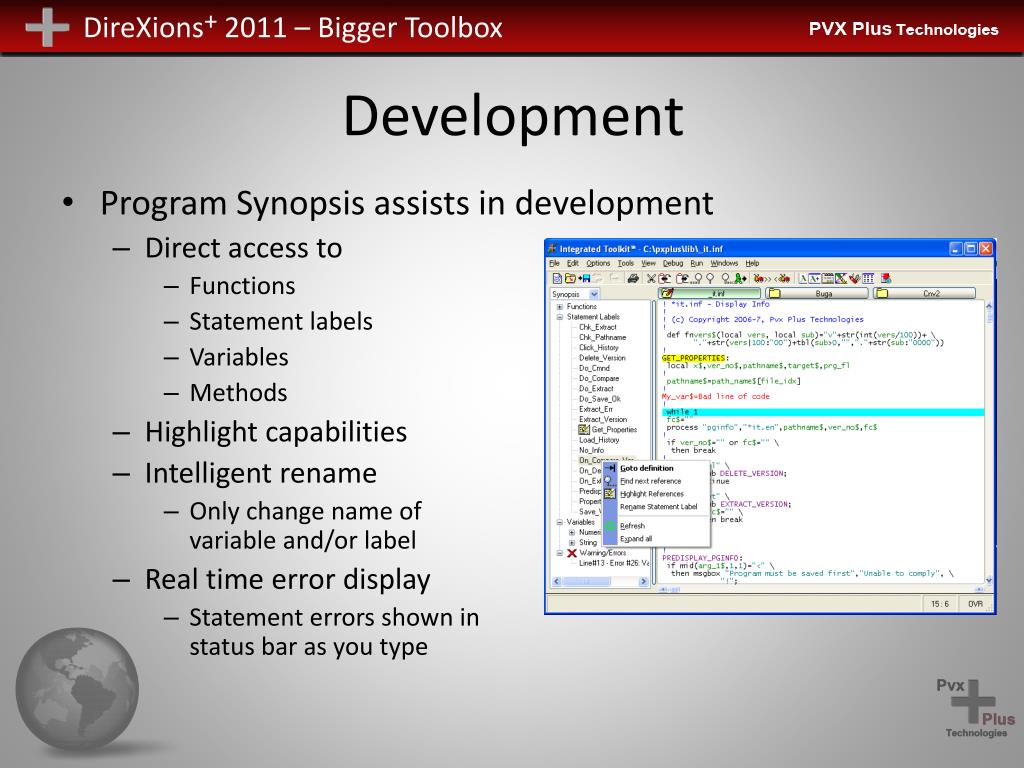Select Chk_Pathname statement label
1024x768 pixels.
click(x=602, y=338)
